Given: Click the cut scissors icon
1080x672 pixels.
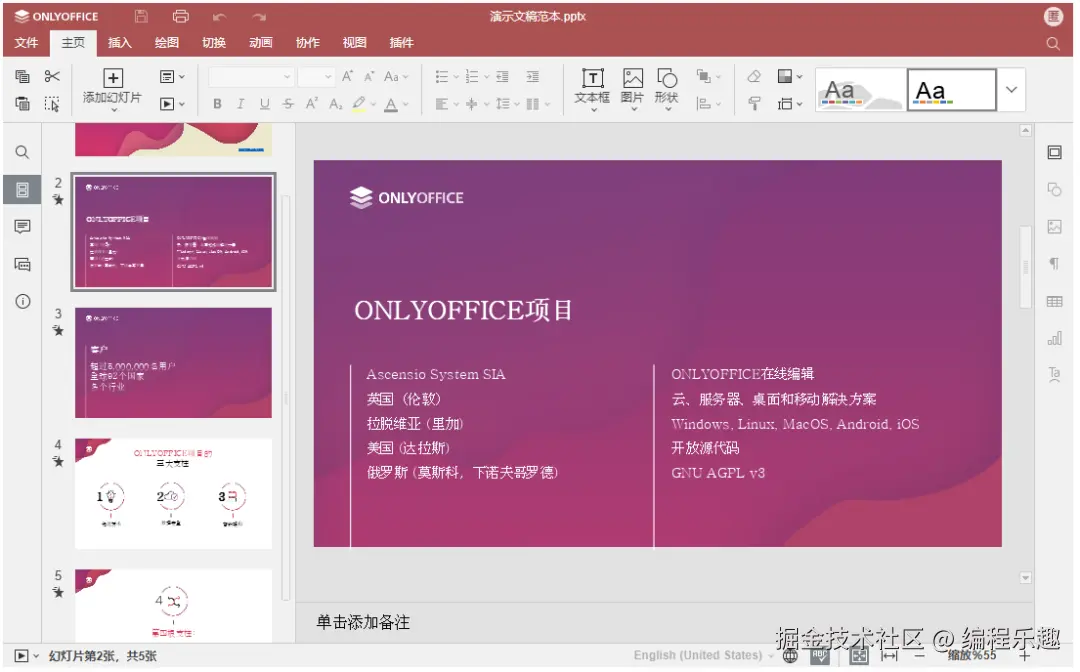Looking at the screenshot, I should tap(52, 76).
